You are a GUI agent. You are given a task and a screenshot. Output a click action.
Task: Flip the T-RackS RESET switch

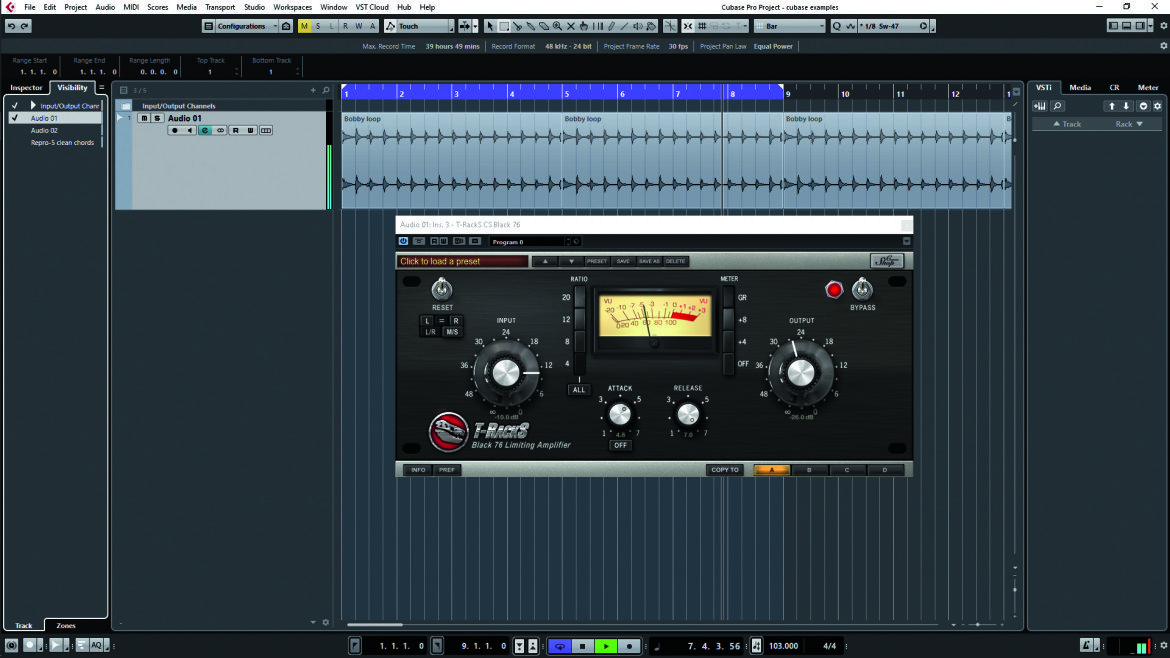(442, 288)
